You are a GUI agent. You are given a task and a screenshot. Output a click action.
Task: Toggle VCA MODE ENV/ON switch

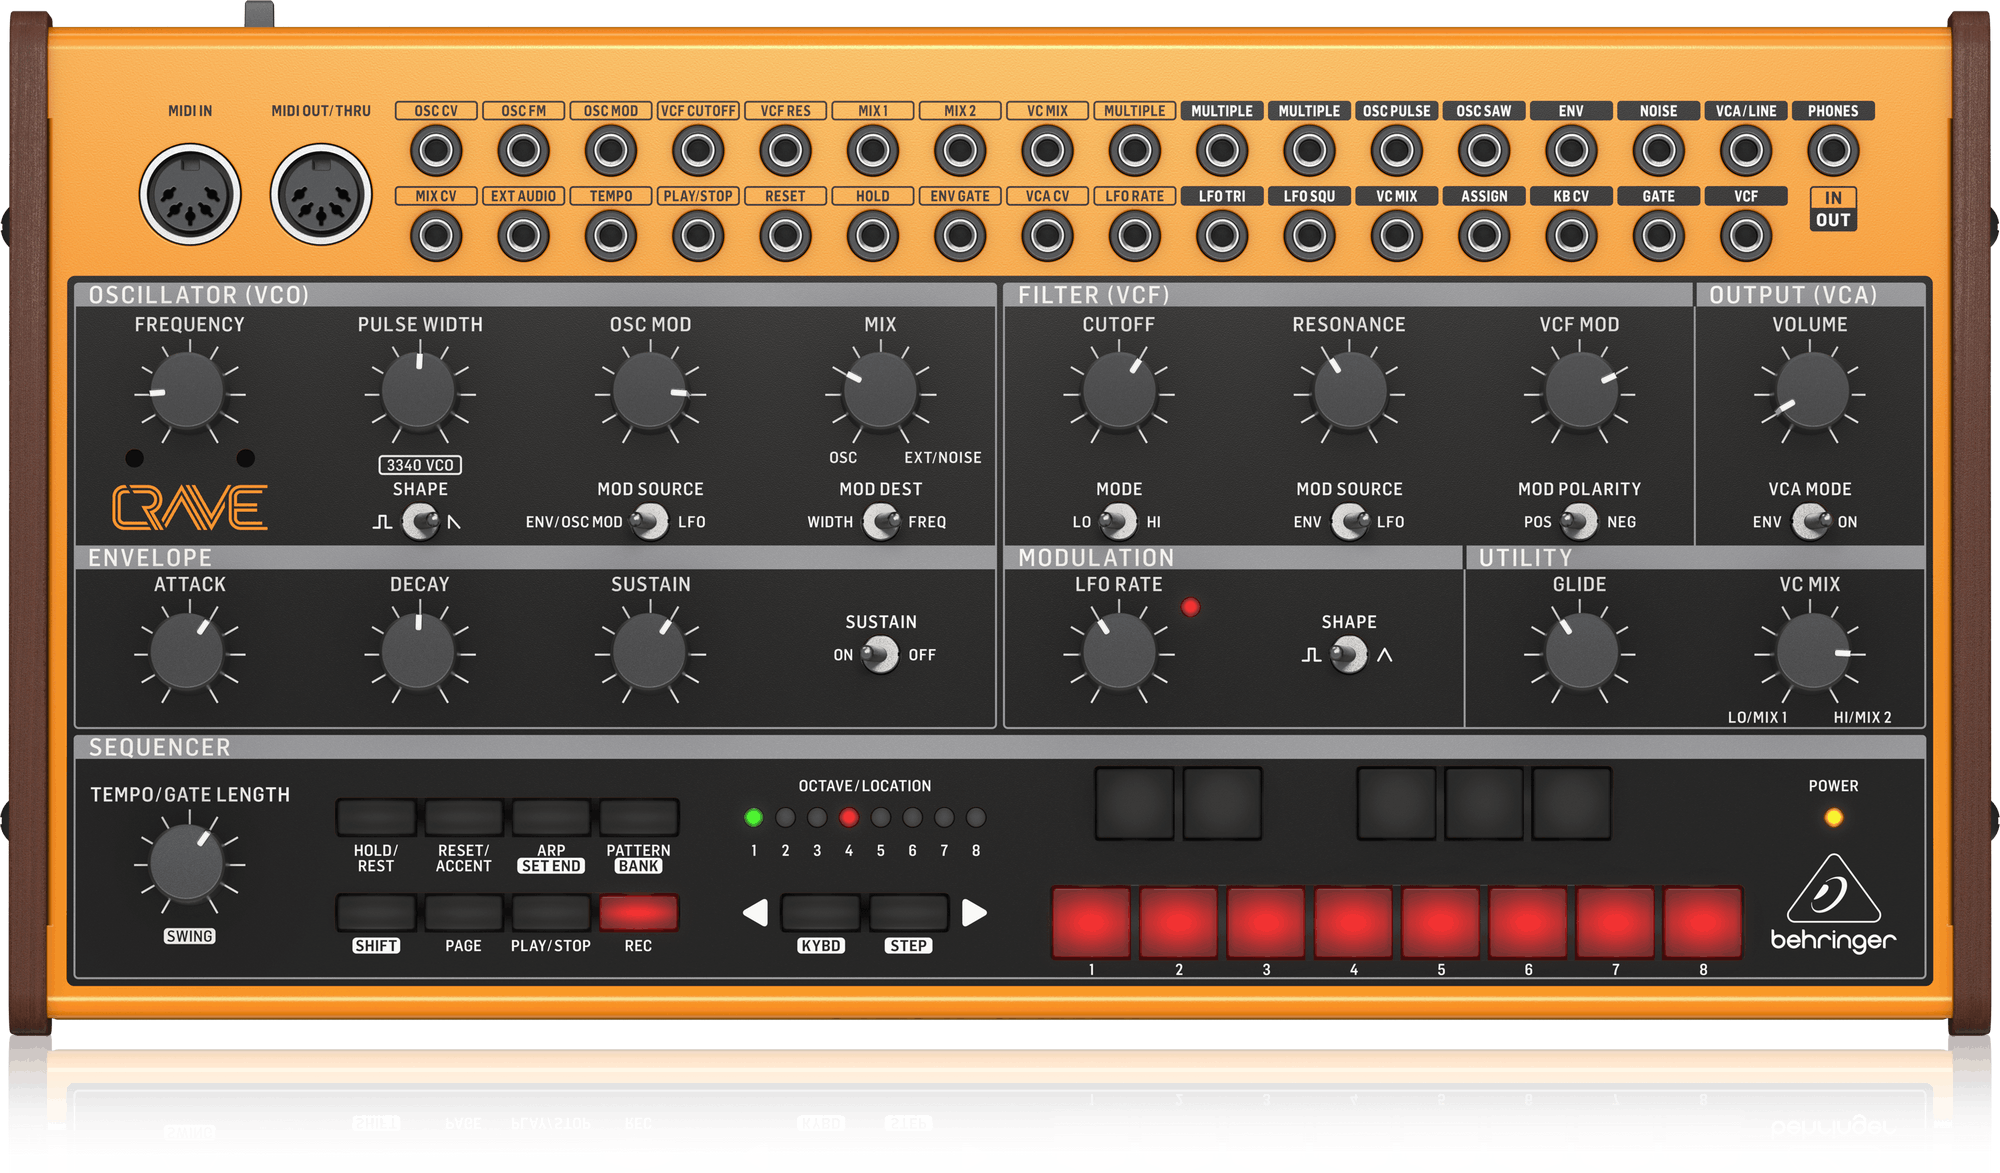(x=1810, y=522)
